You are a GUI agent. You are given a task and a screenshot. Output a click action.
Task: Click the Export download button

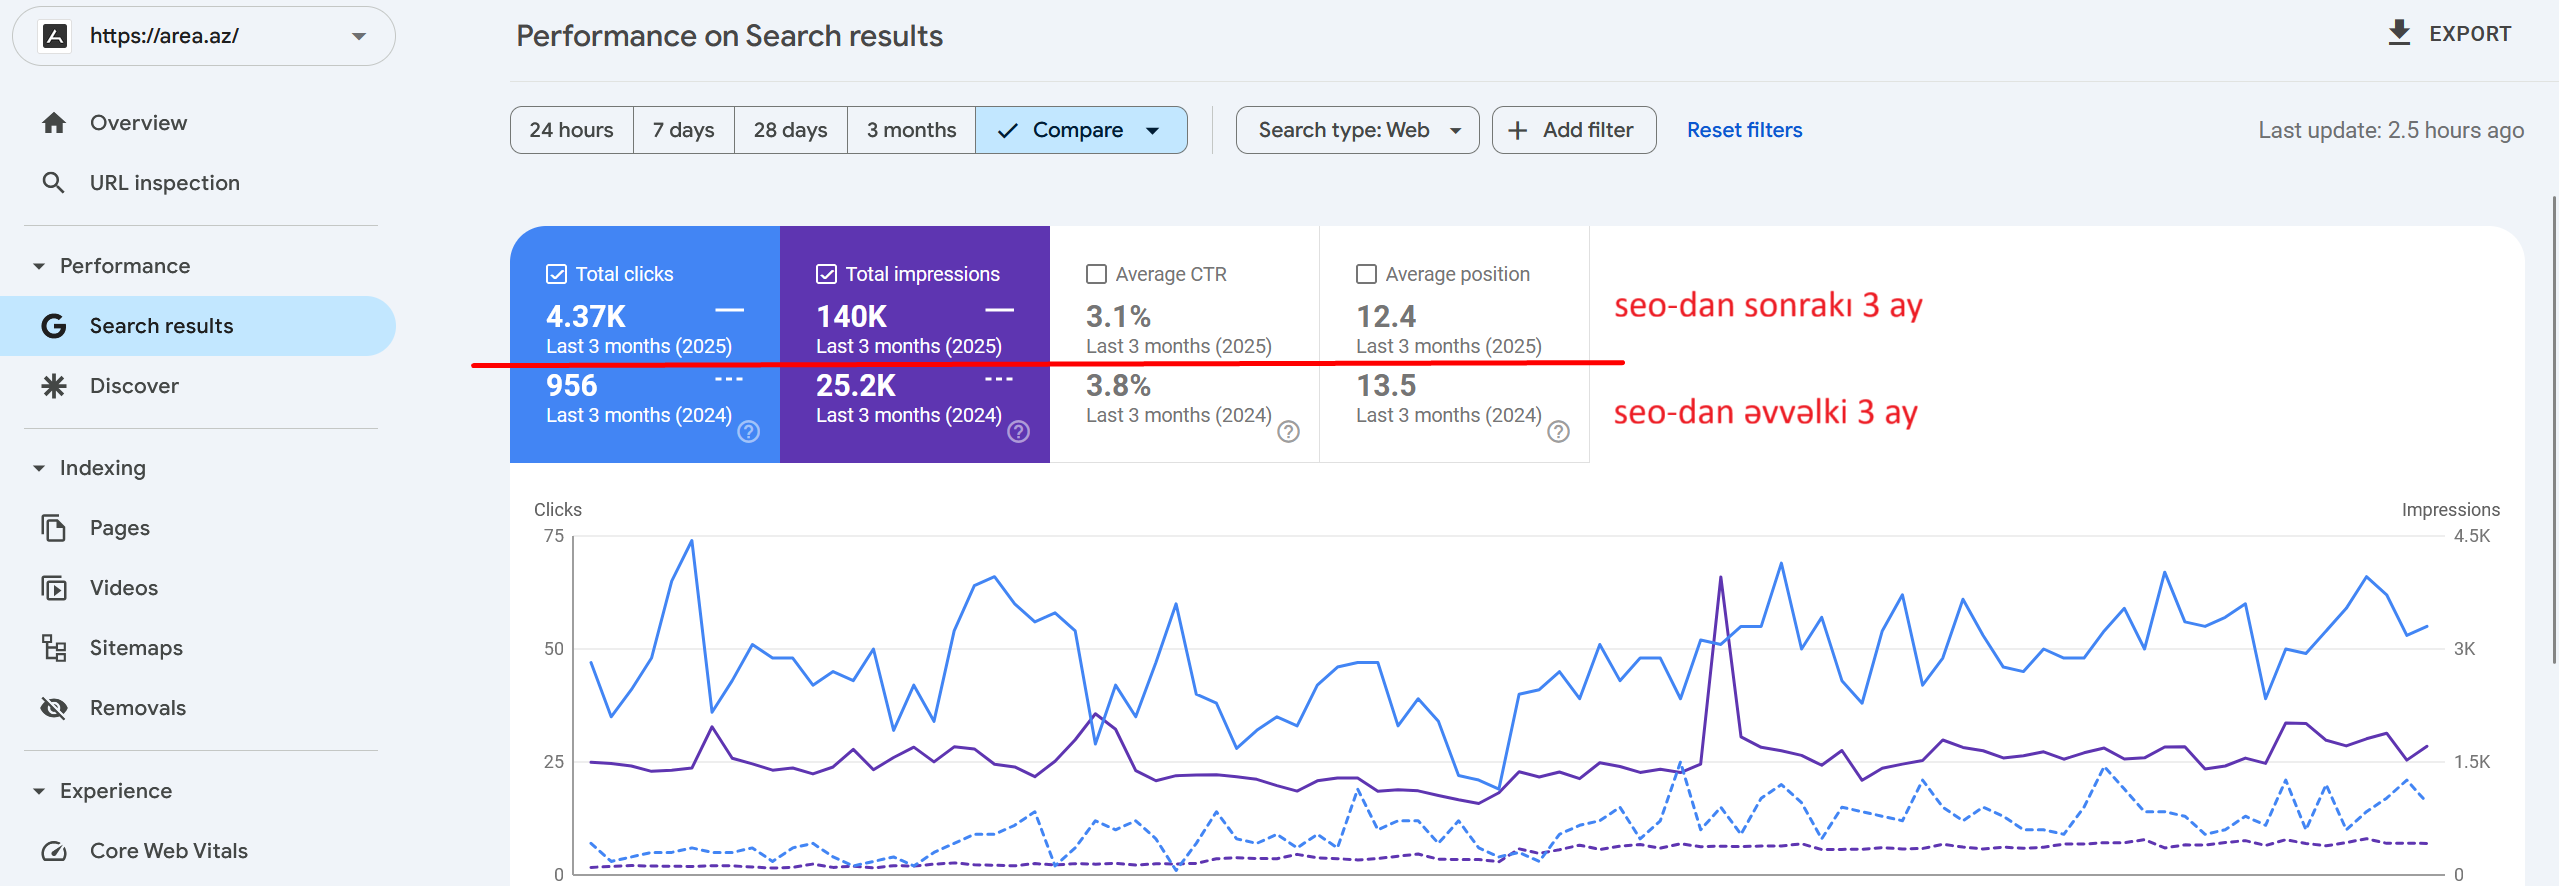pyautogui.click(x=2448, y=34)
